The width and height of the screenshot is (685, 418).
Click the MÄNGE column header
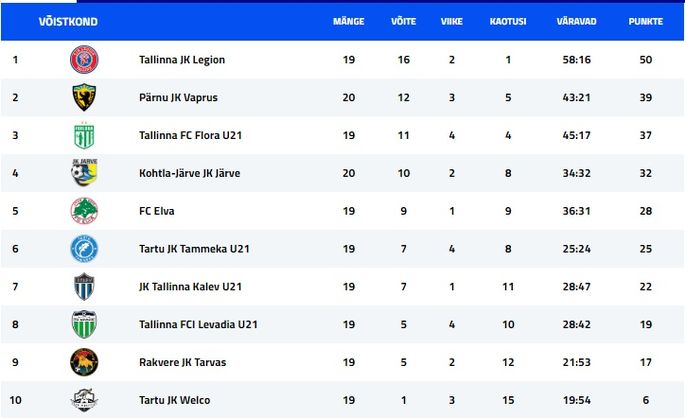point(349,21)
